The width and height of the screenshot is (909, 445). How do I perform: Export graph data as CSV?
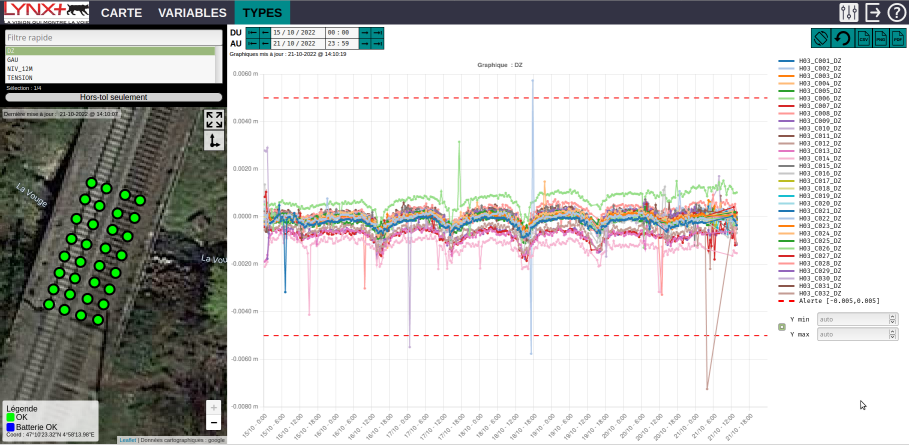863,39
